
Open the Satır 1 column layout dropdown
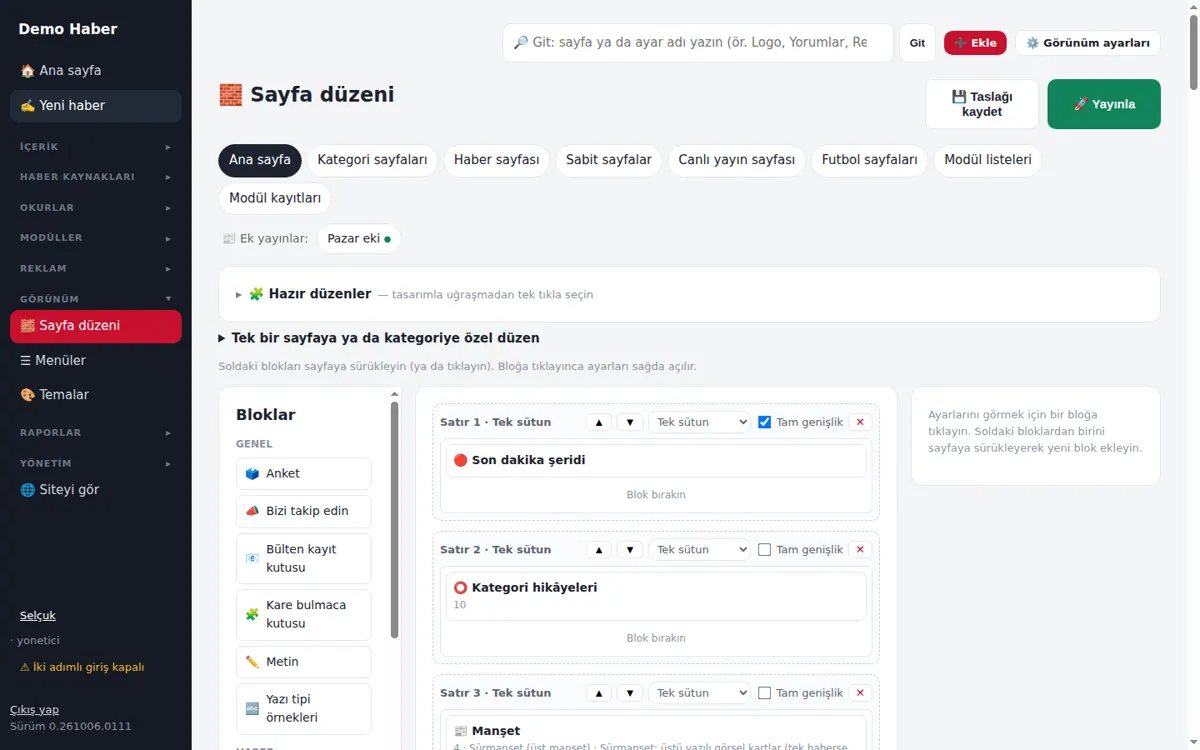699,422
